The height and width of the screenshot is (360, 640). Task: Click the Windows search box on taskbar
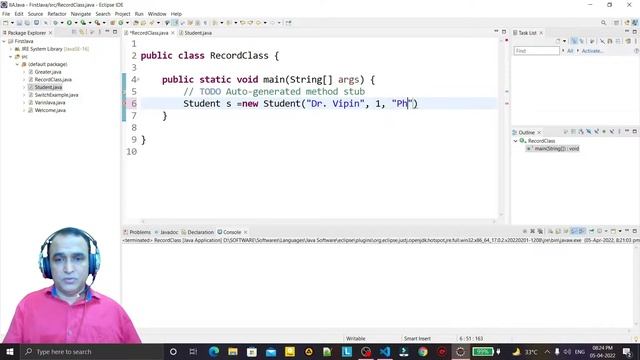[92, 351]
